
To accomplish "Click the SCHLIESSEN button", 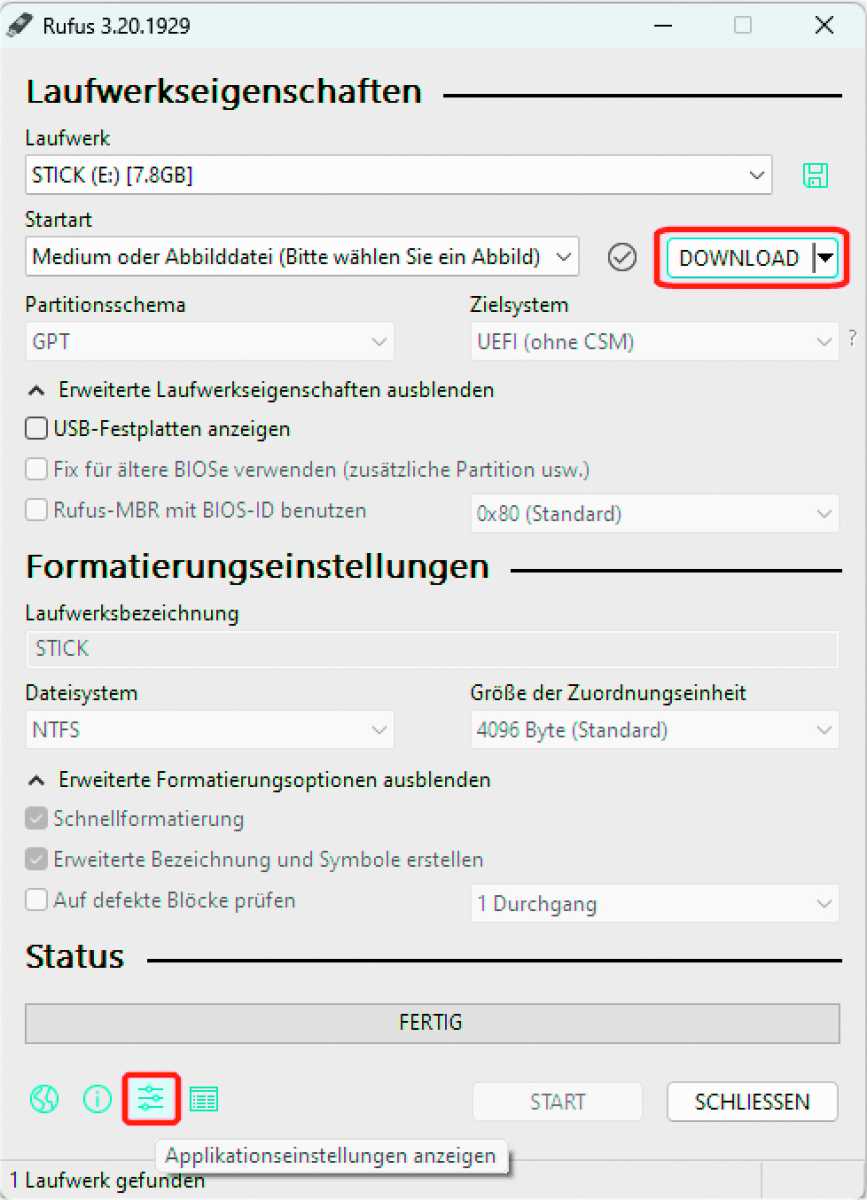I will pyautogui.click(x=752, y=1102).
